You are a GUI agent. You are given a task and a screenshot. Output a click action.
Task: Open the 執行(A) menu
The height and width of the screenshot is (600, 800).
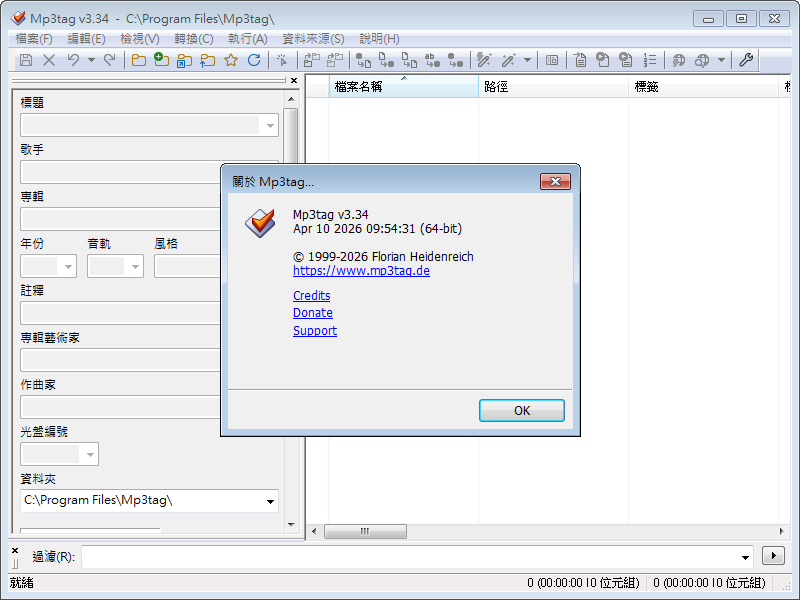(247, 39)
